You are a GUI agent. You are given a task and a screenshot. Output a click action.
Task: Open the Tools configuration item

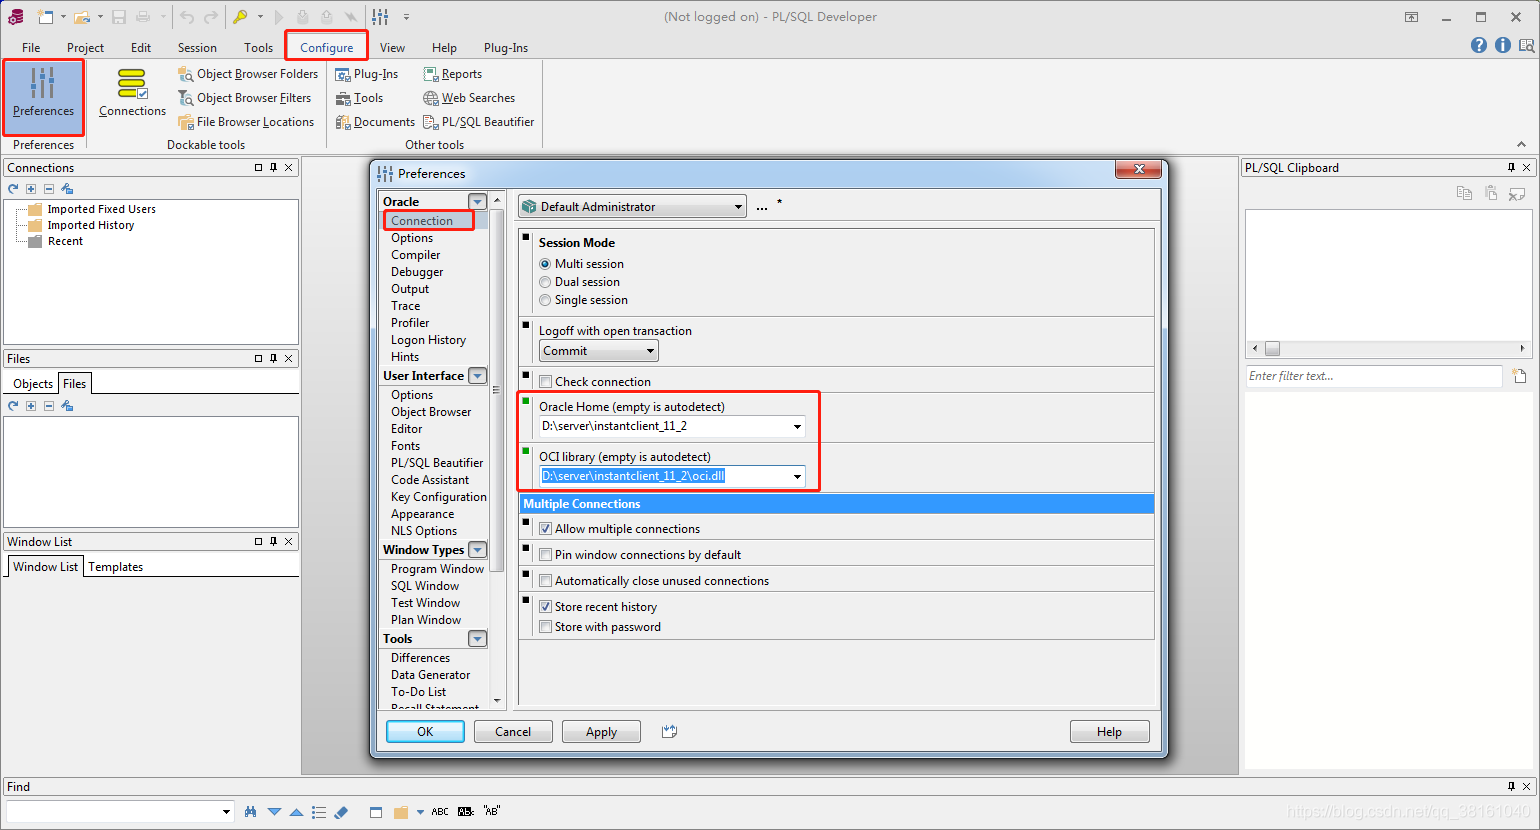(360, 98)
